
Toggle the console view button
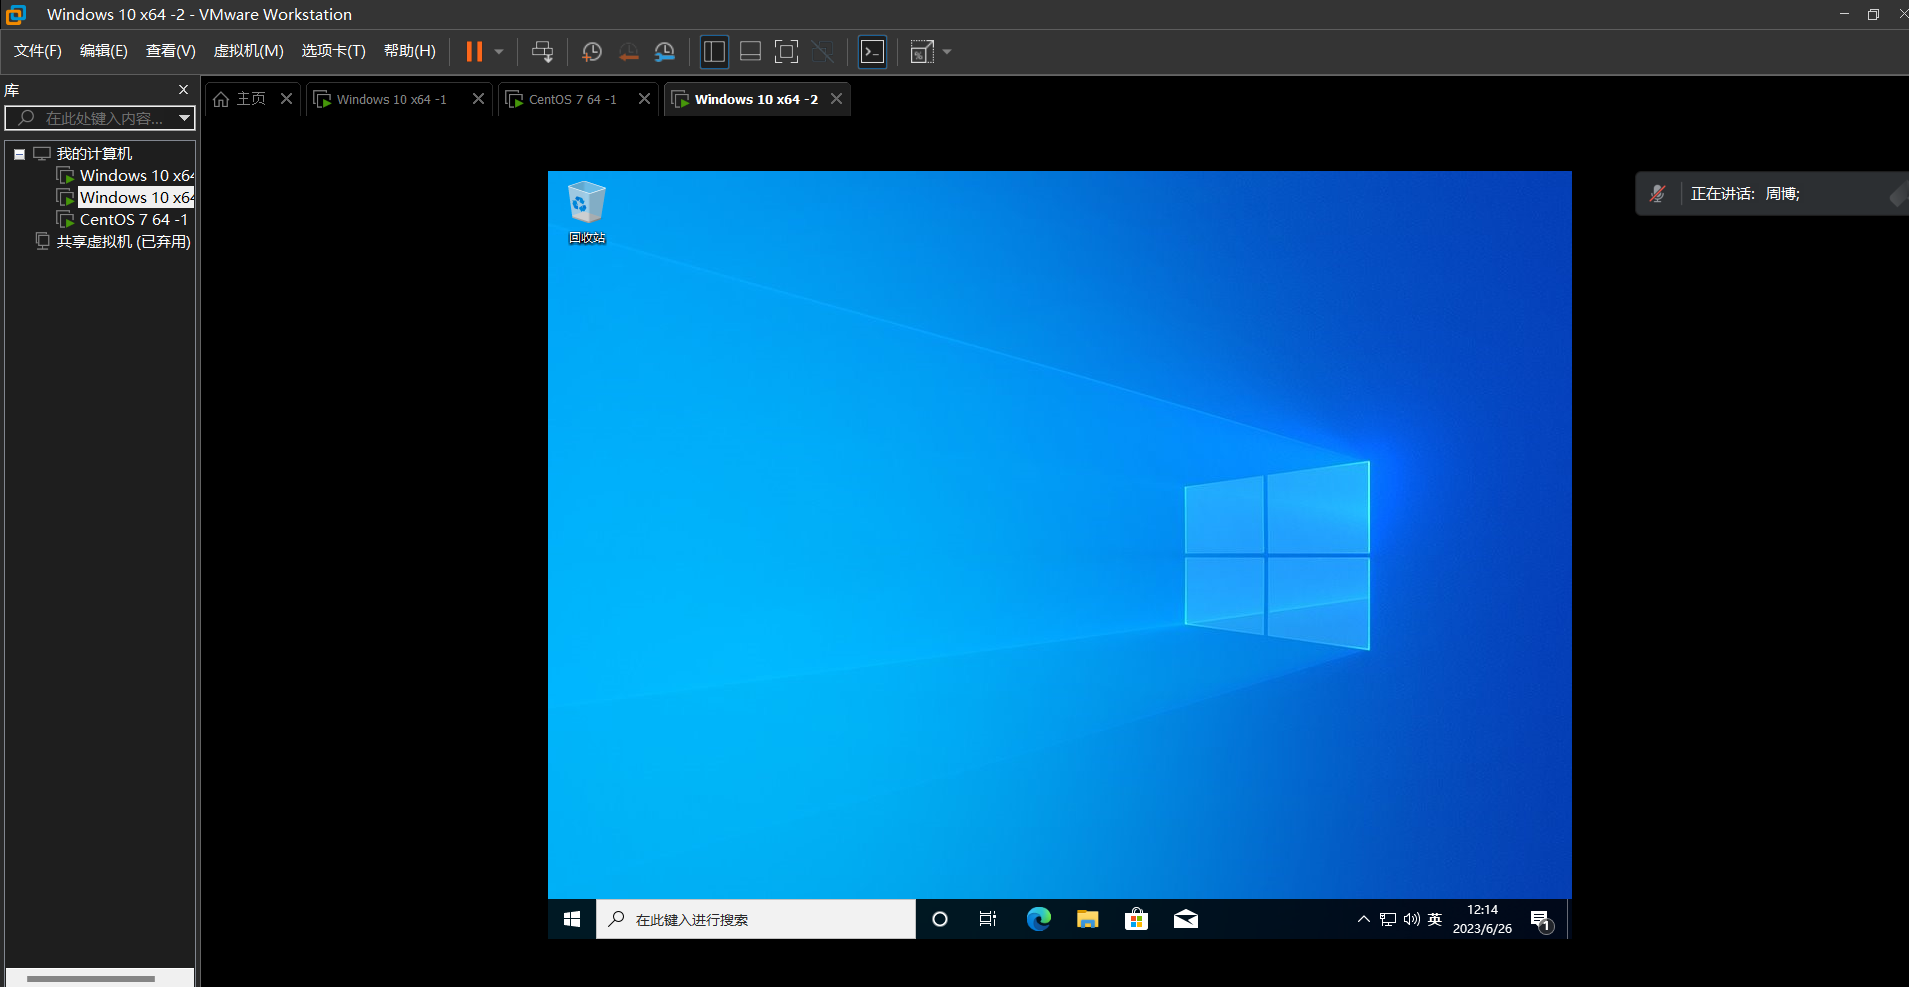[x=873, y=52]
